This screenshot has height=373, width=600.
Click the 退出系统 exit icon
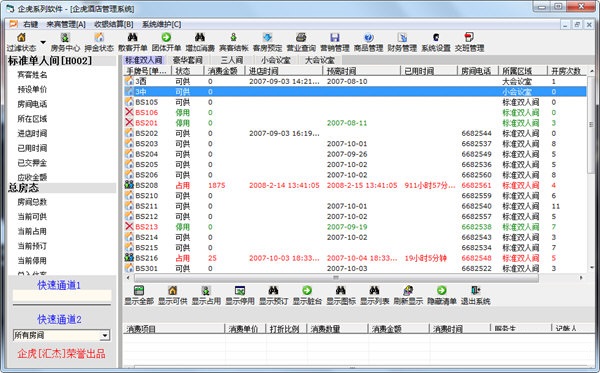[x=476, y=290]
